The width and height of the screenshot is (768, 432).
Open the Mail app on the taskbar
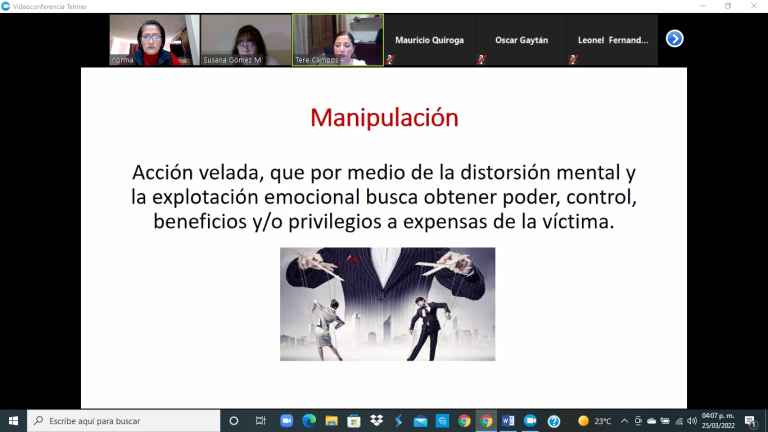420,421
